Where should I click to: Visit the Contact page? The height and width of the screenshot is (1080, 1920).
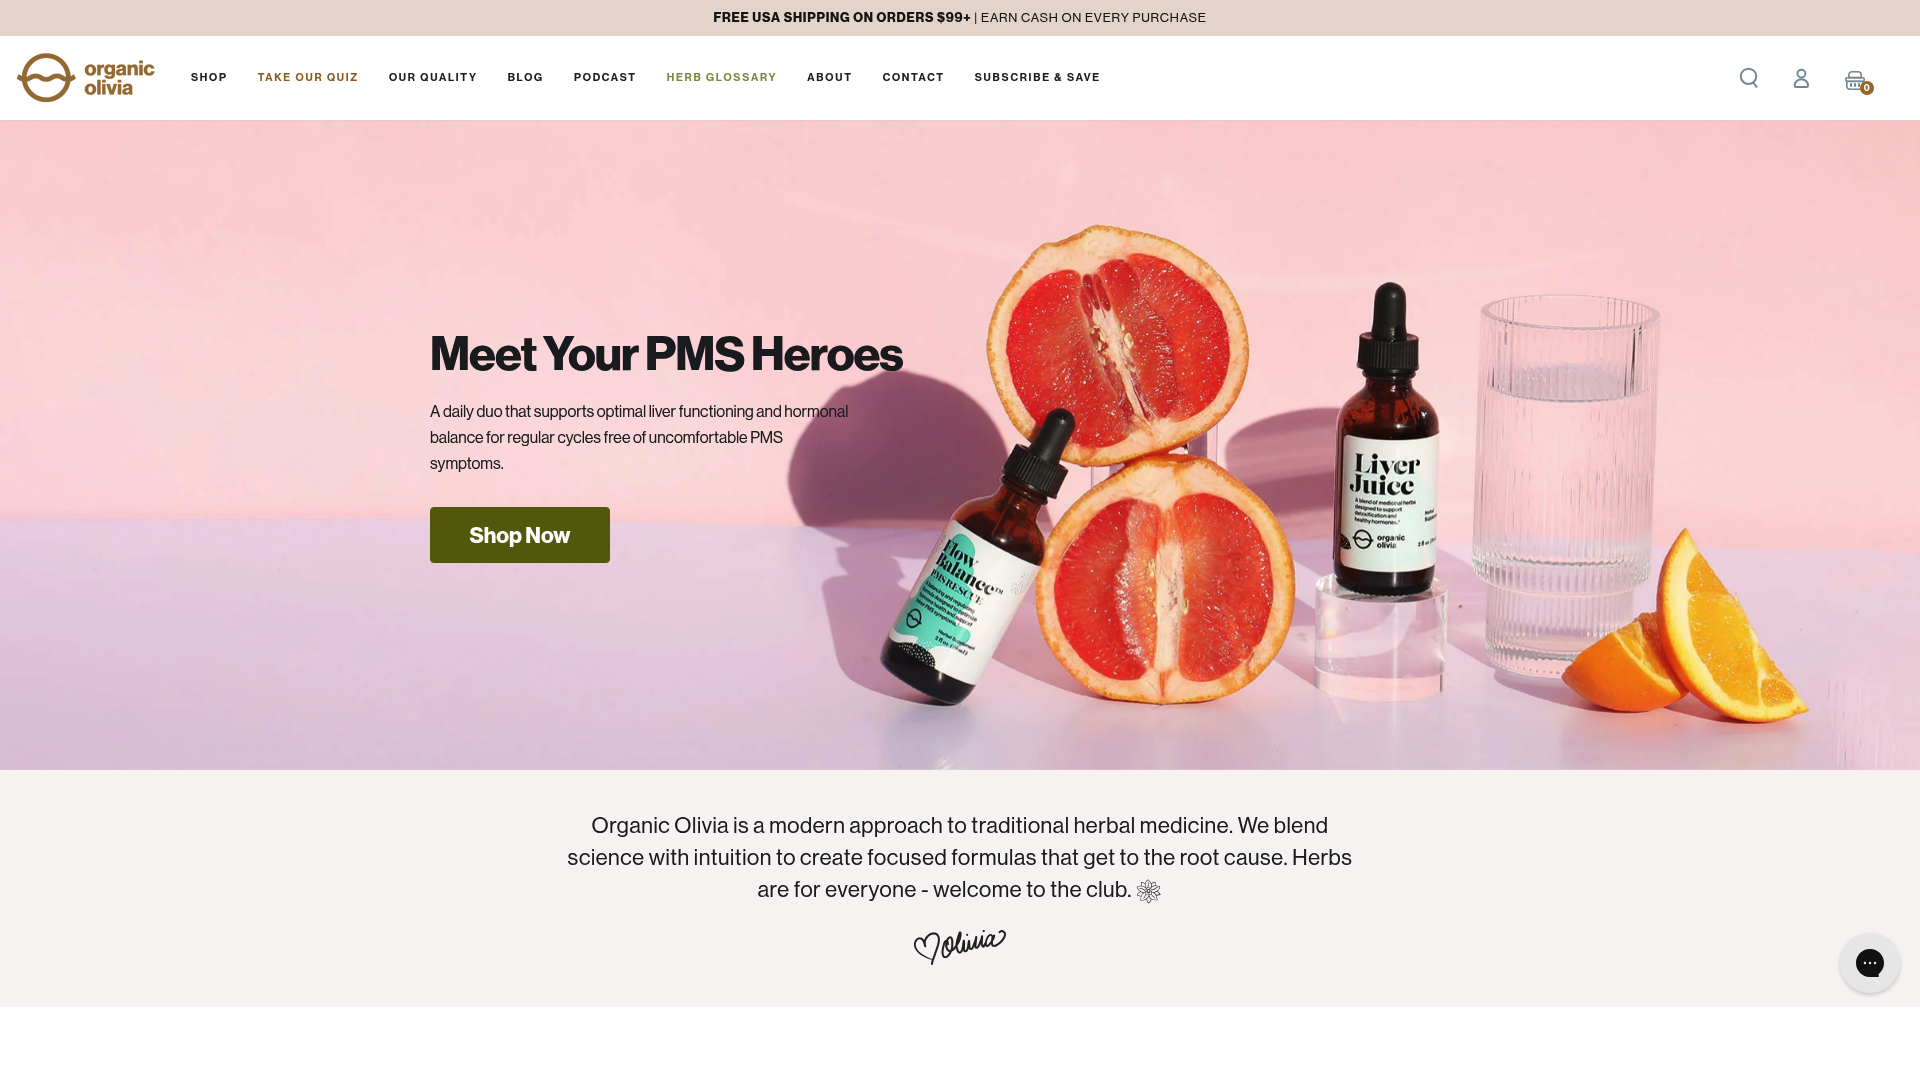[x=913, y=78]
